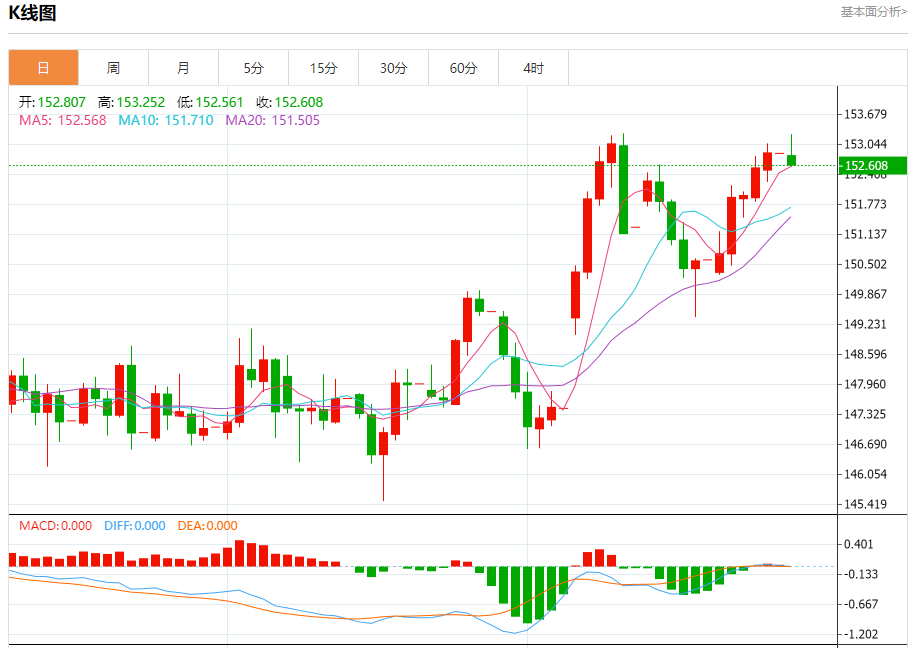Screen dimensions: 913x648
Task: Click the K线图 heading
Action: point(33,13)
